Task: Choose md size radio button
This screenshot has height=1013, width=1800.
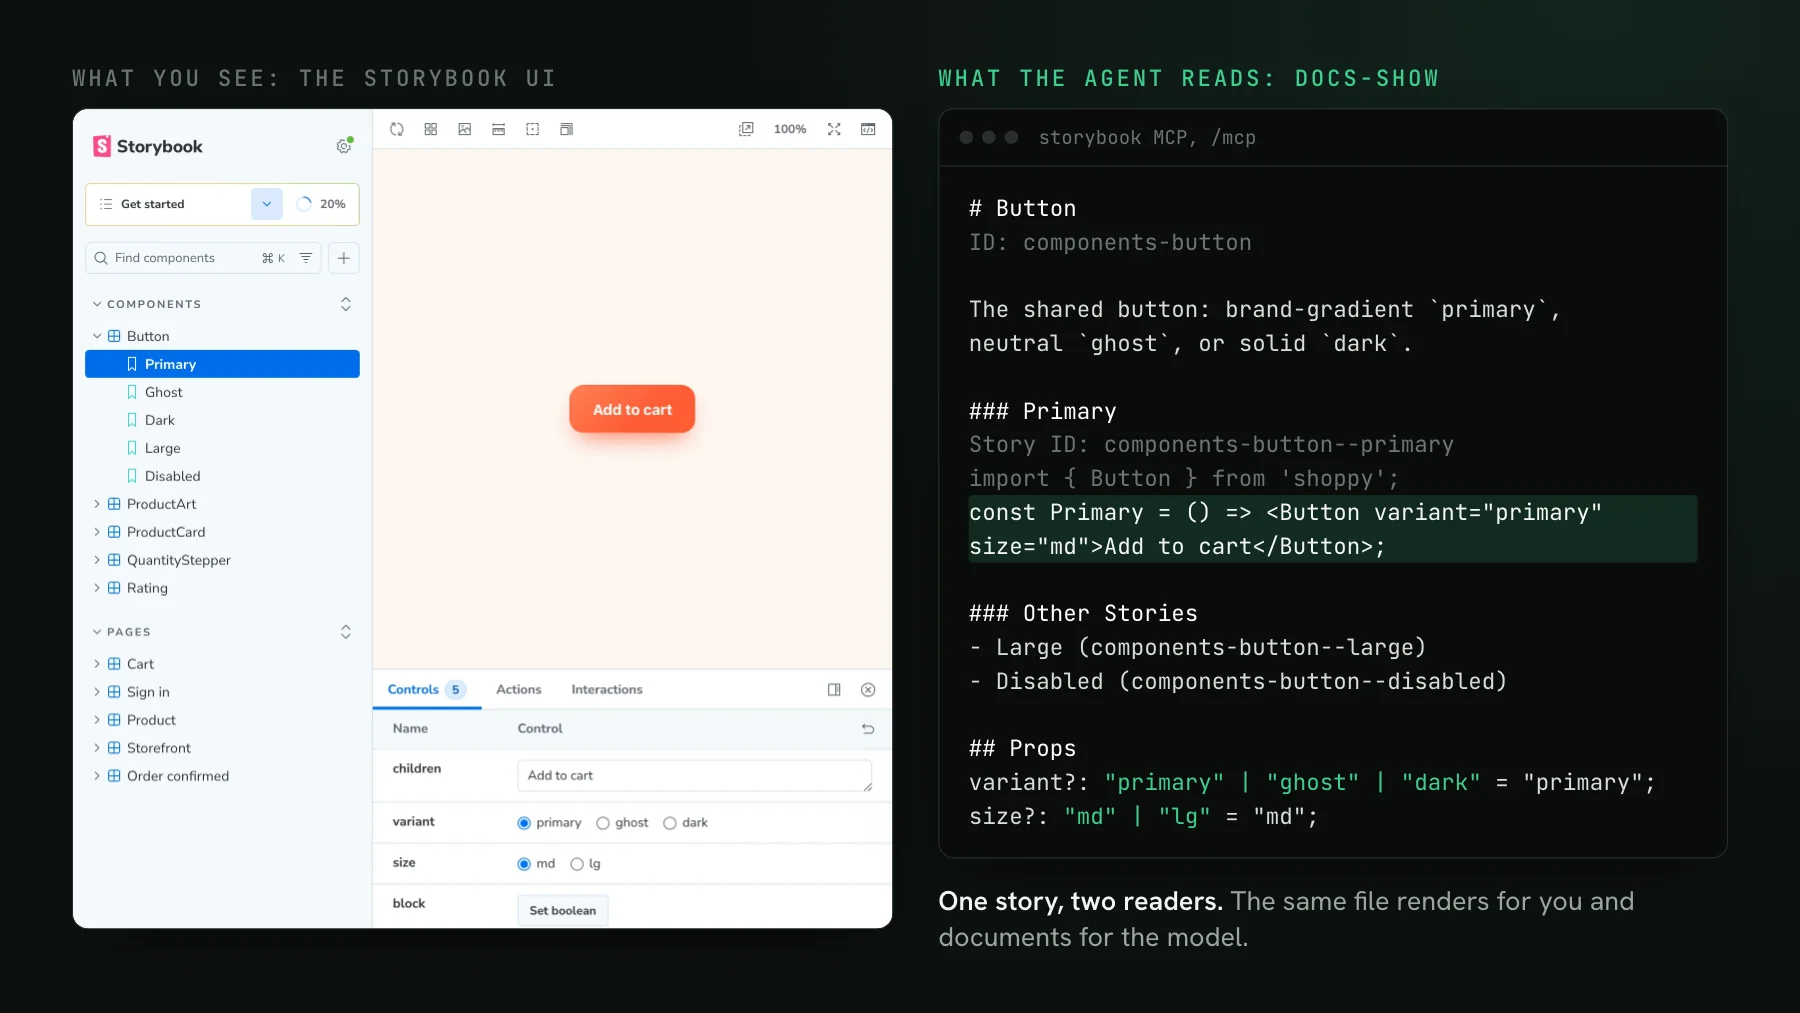Action: point(524,864)
